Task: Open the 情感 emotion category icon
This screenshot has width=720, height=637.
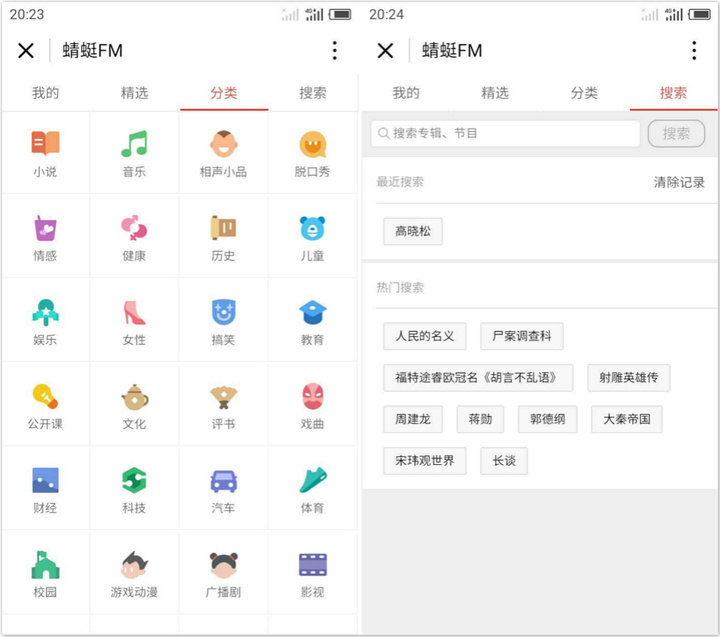Action: (x=45, y=228)
